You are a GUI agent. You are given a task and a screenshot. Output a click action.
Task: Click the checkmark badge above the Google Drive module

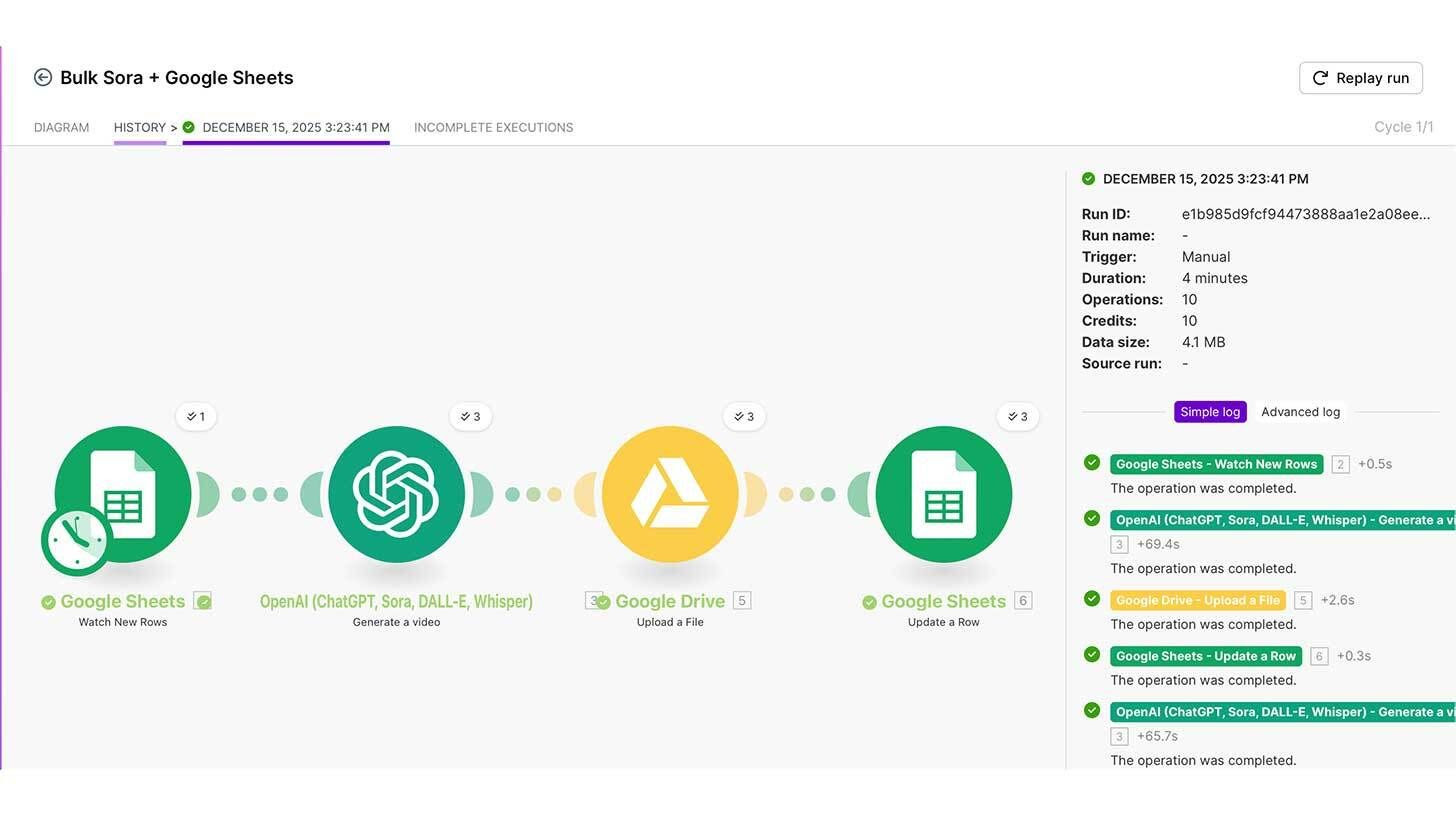click(744, 416)
